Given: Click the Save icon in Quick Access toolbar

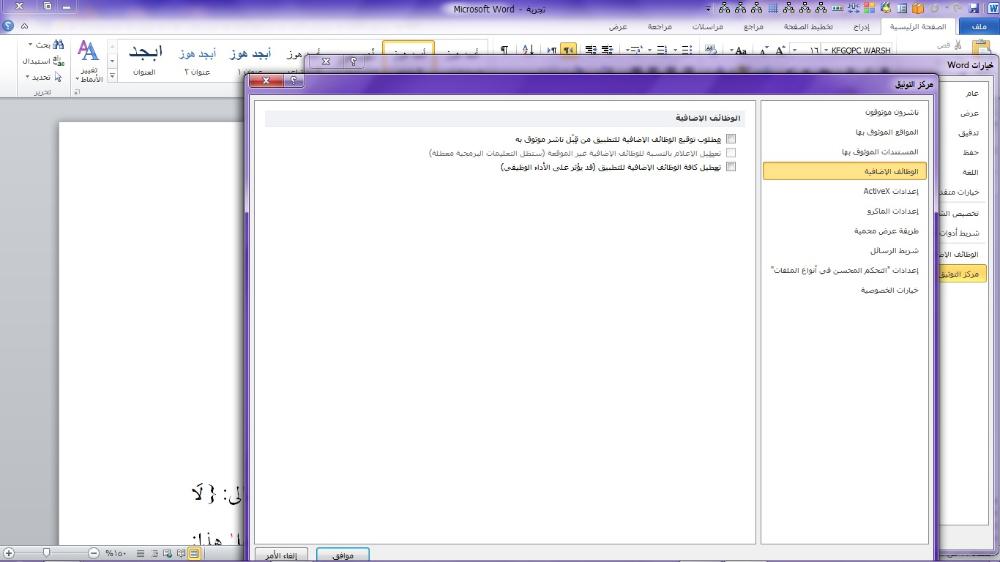Looking at the screenshot, I should (974, 8).
